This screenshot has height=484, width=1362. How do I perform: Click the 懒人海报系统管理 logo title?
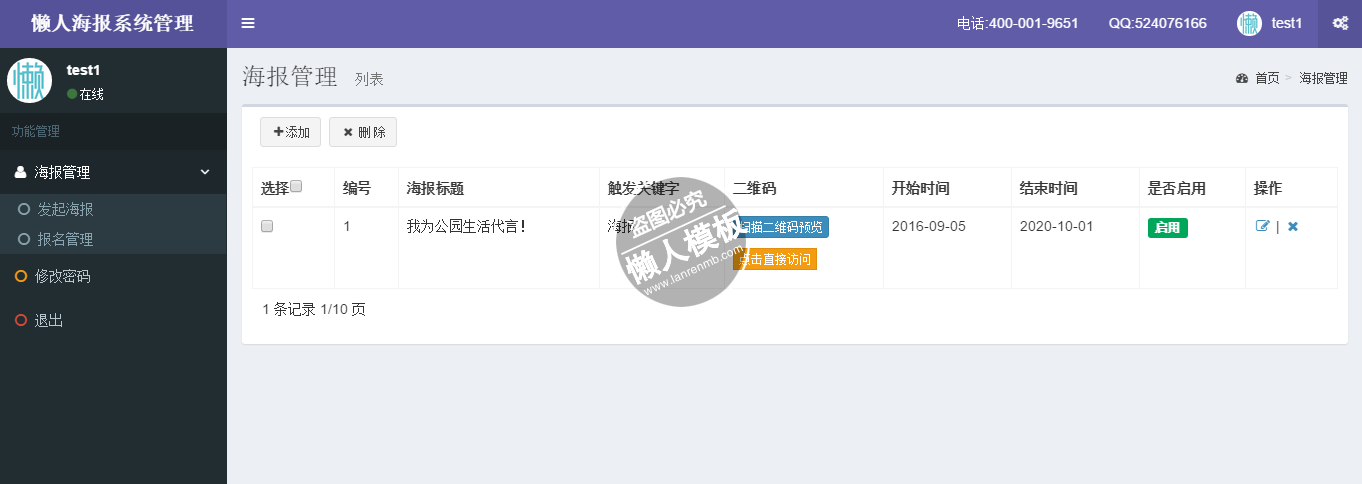[x=112, y=23]
